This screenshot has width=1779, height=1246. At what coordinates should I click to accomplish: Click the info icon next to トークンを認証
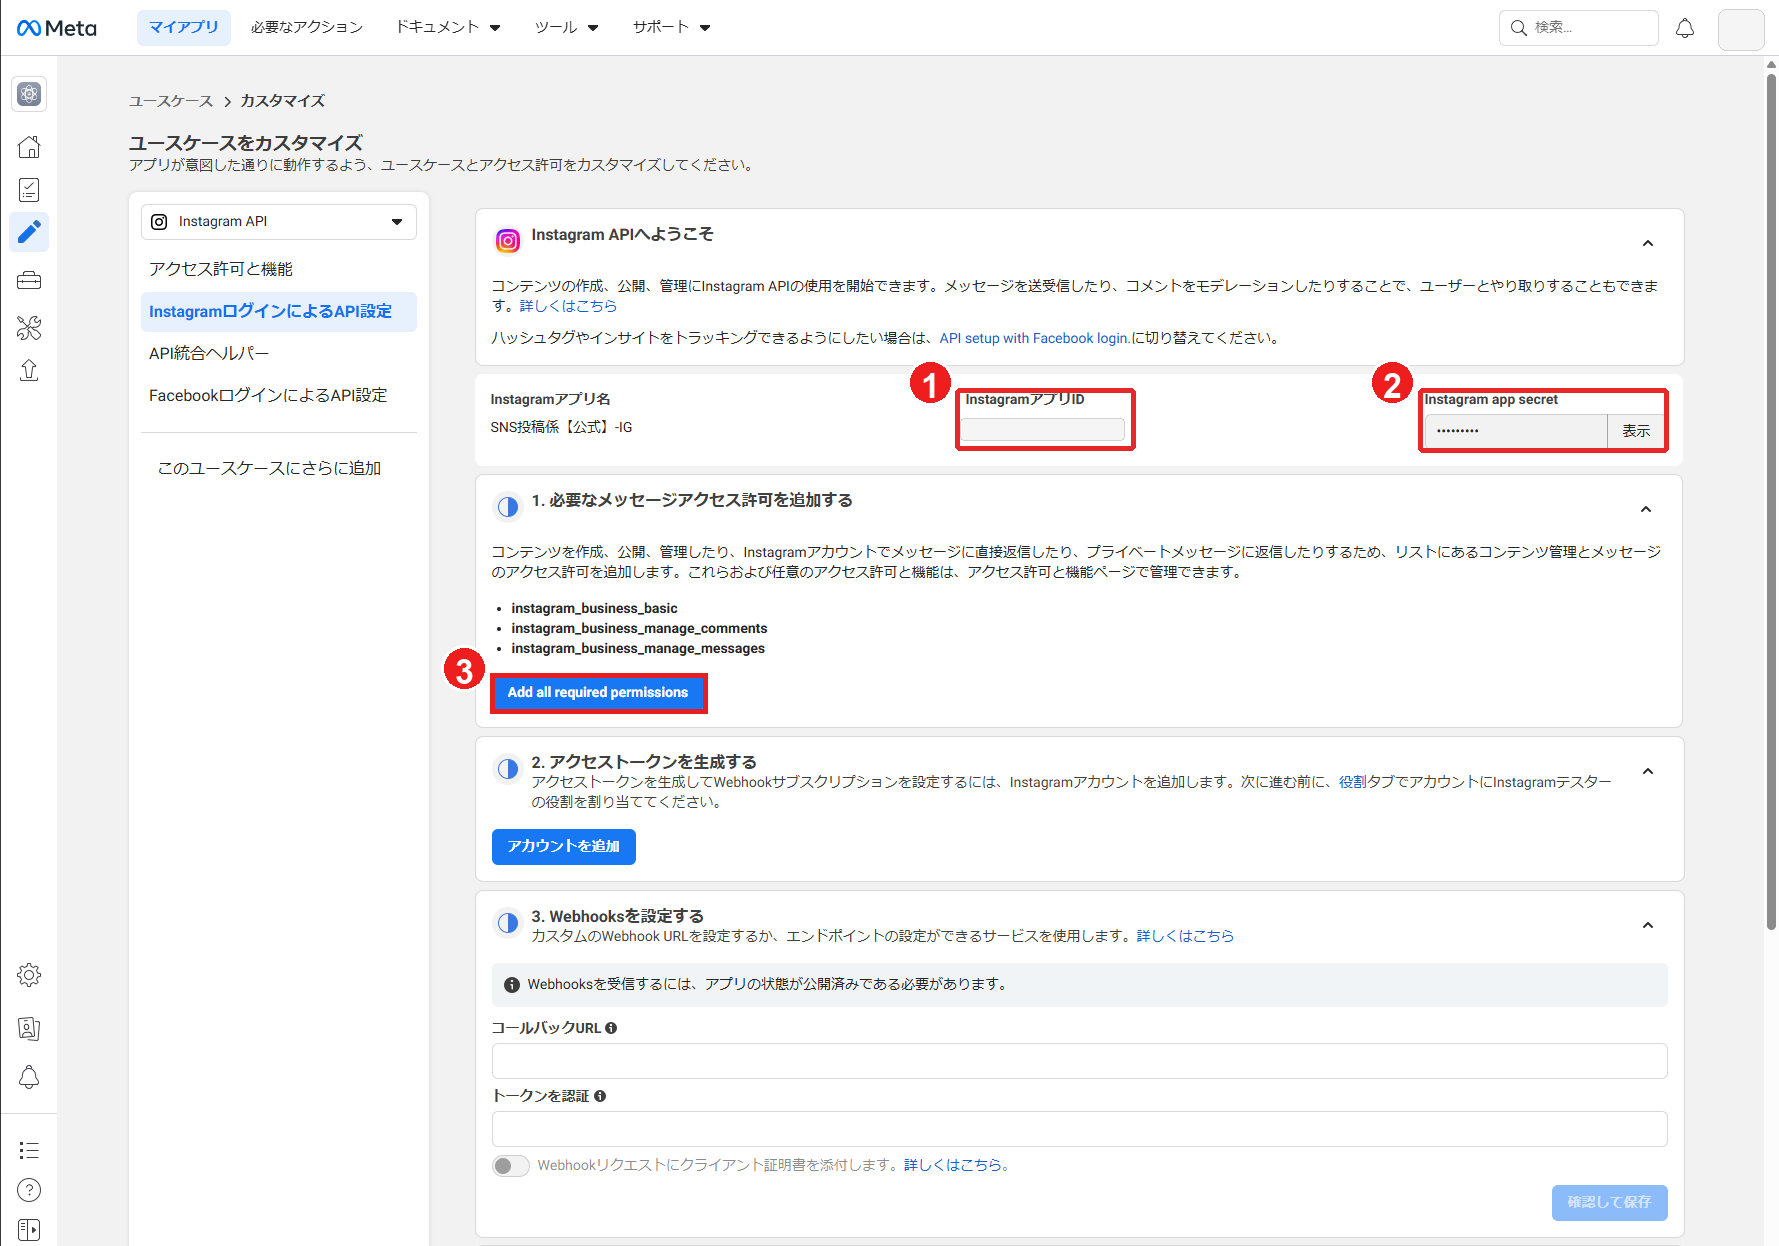click(600, 1096)
